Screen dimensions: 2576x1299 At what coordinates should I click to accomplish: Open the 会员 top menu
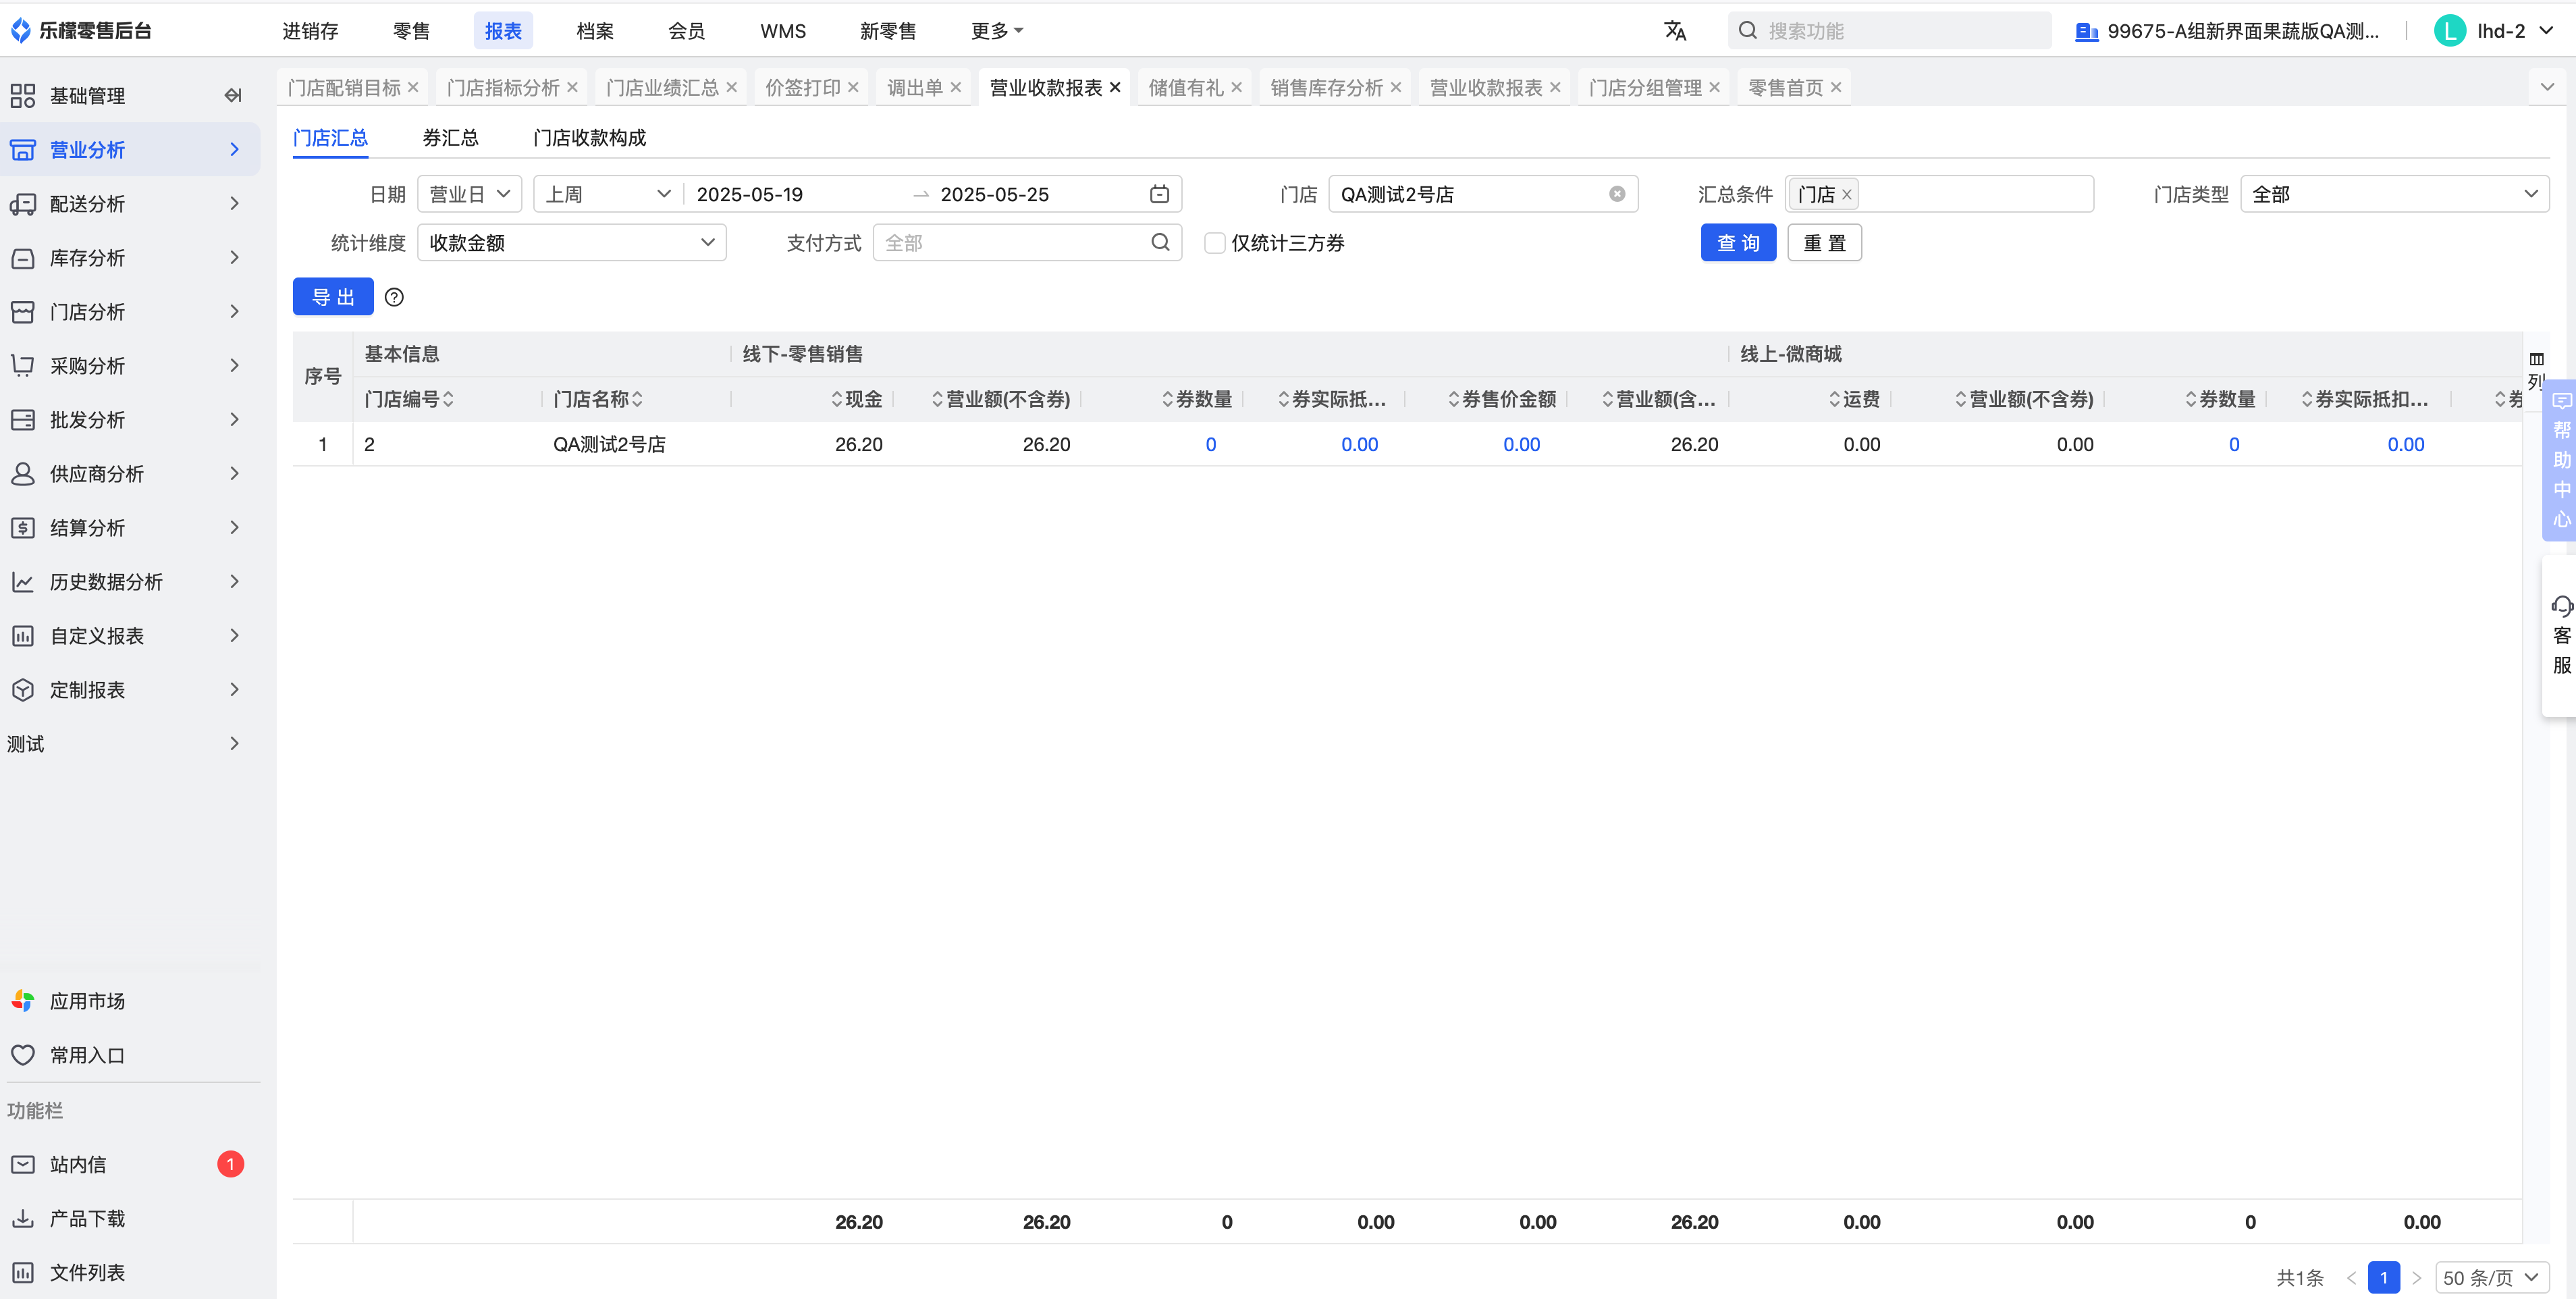[686, 31]
